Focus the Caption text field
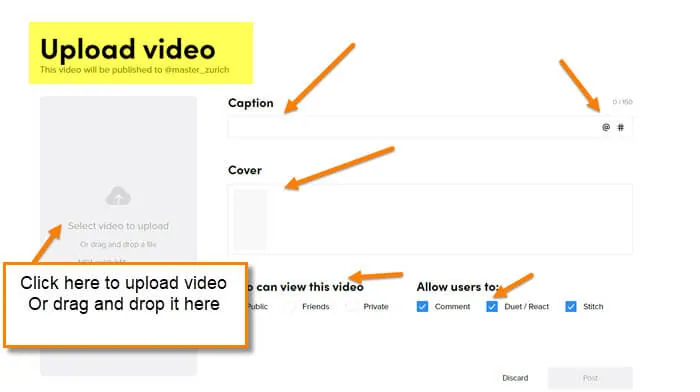The image size is (700, 392). 430,127
